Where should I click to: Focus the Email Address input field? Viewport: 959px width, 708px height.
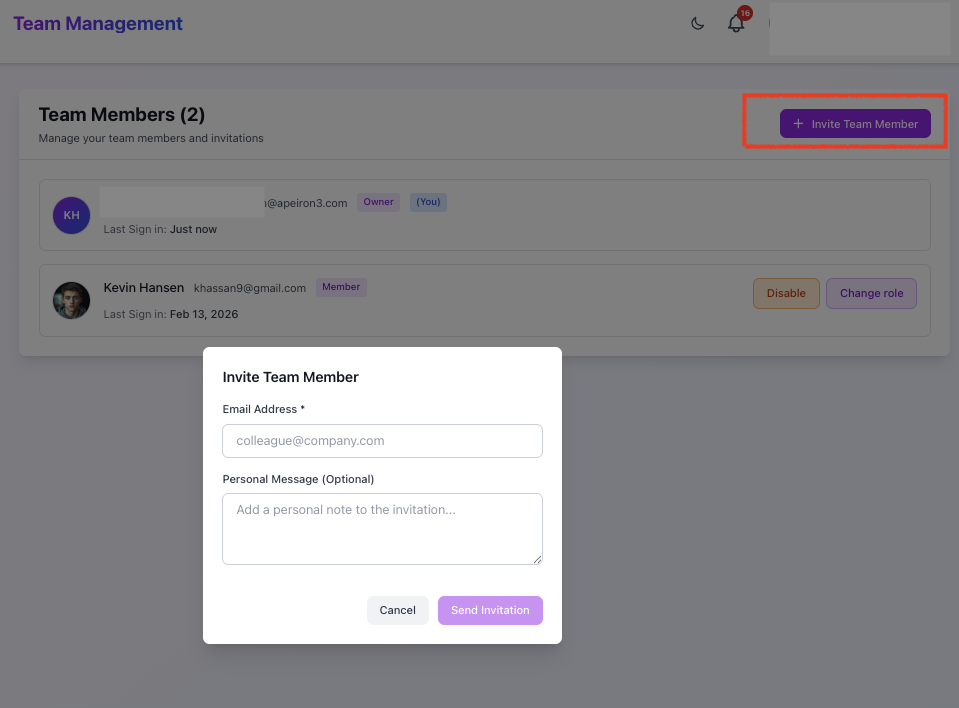tap(382, 441)
